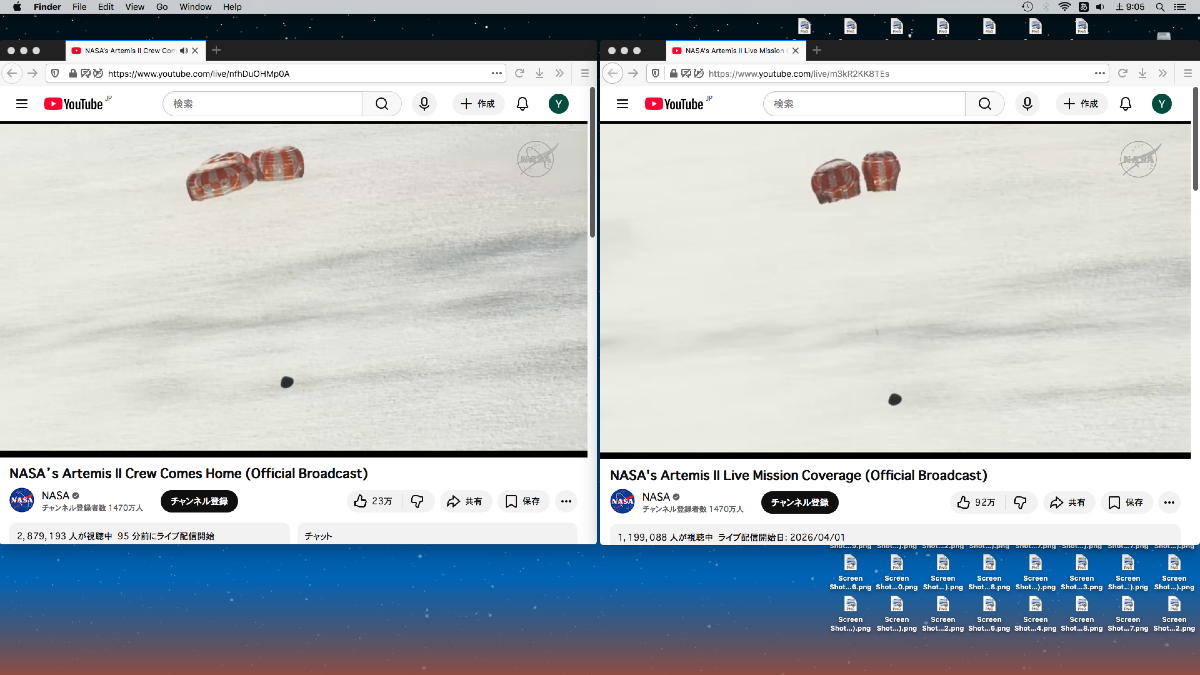This screenshot has width=1200, height=675.
Task: Click shield tracking protection icon, left browser
Action: [x=54, y=73]
